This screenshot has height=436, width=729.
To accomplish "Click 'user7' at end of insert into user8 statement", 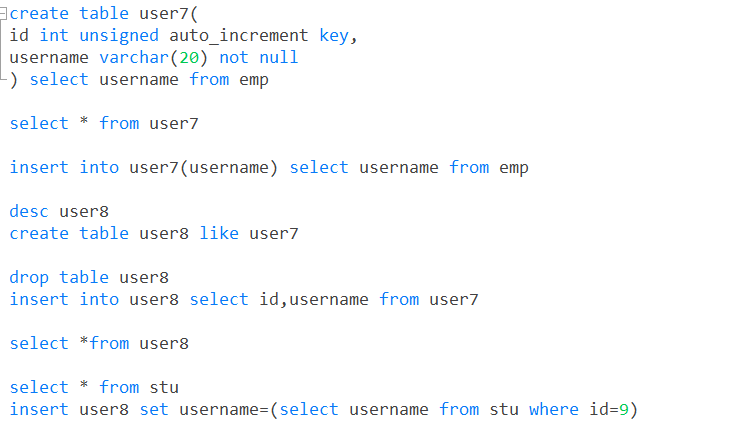I will pos(454,300).
